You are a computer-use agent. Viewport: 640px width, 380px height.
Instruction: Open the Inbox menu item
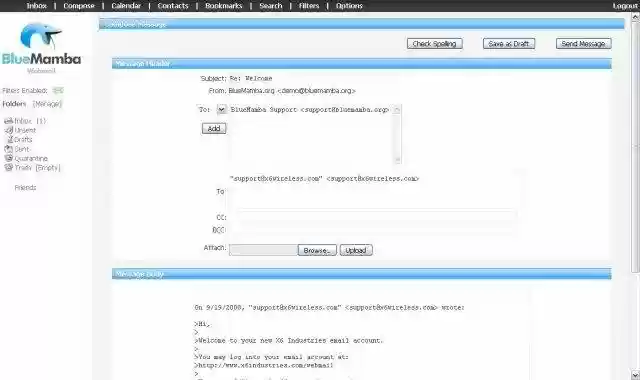tap(36, 6)
